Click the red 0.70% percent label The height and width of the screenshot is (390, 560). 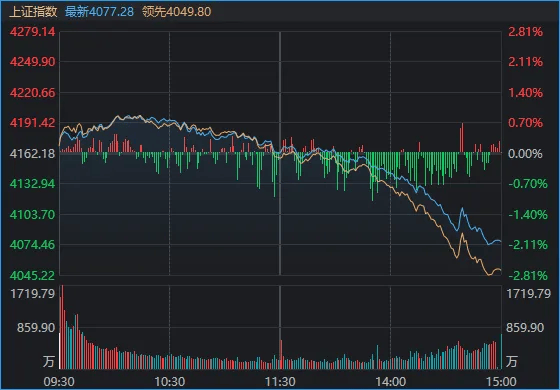(x=525, y=123)
